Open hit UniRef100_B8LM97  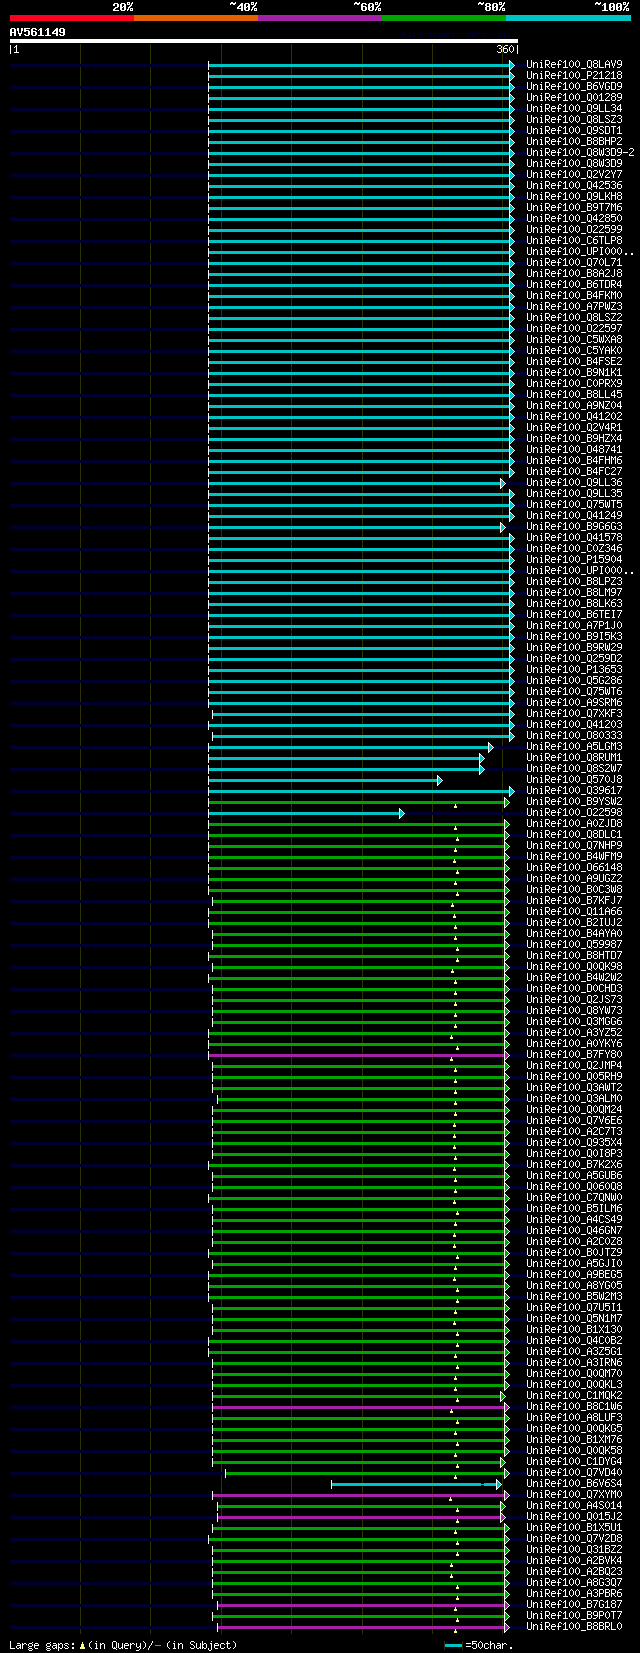(574, 592)
